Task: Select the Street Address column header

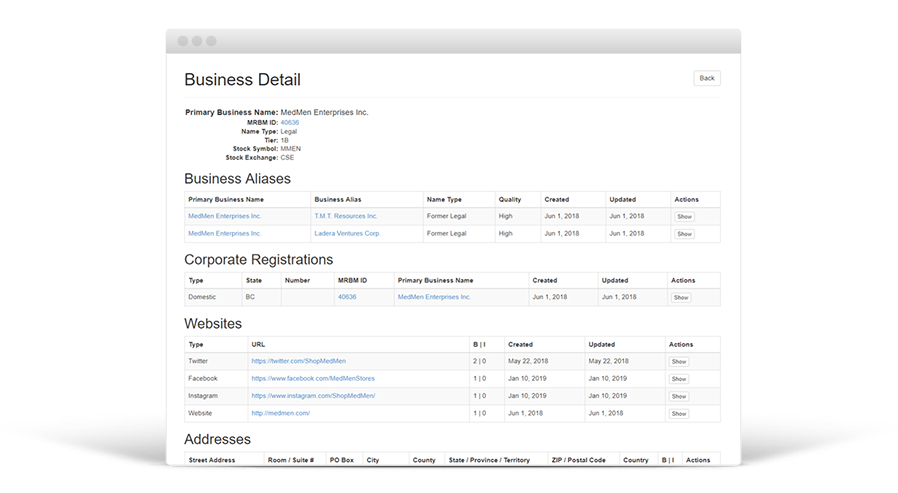Action: point(212,460)
